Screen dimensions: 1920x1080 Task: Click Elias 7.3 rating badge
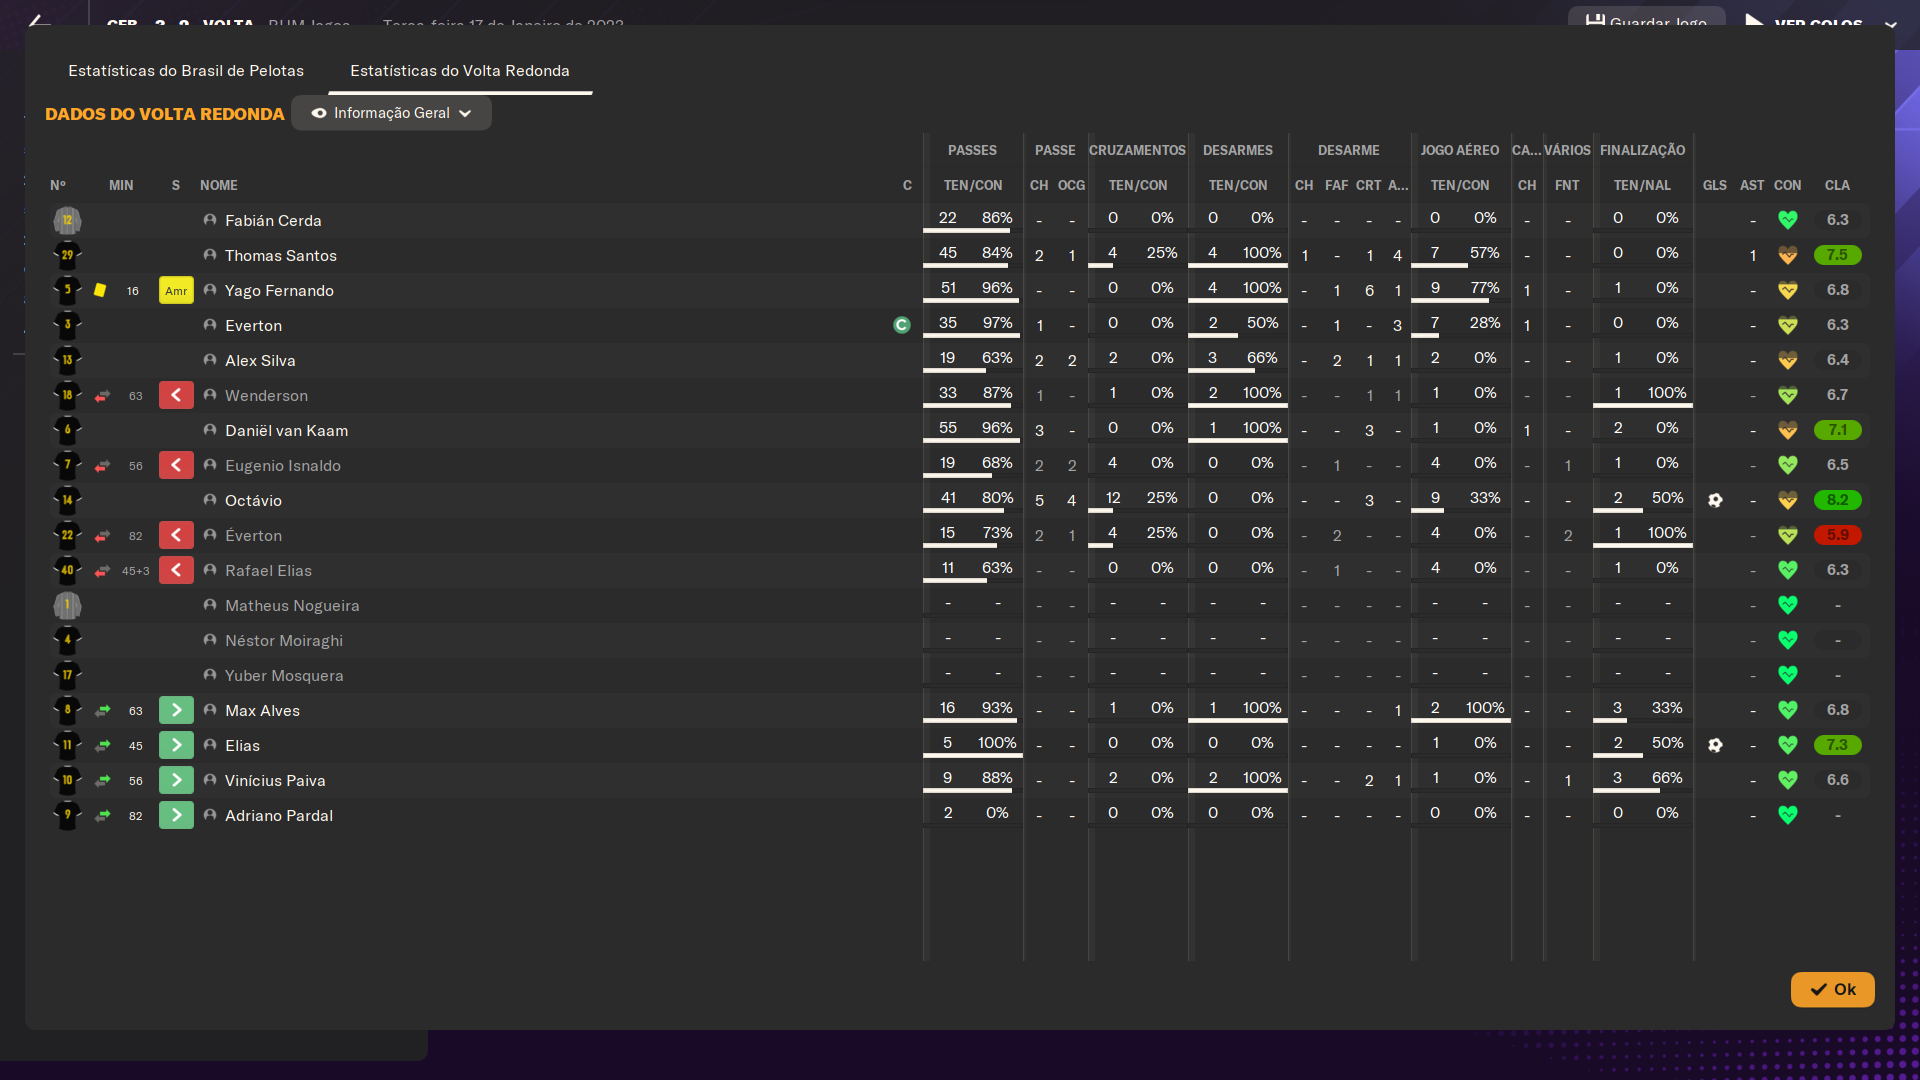tap(1838, 745)
